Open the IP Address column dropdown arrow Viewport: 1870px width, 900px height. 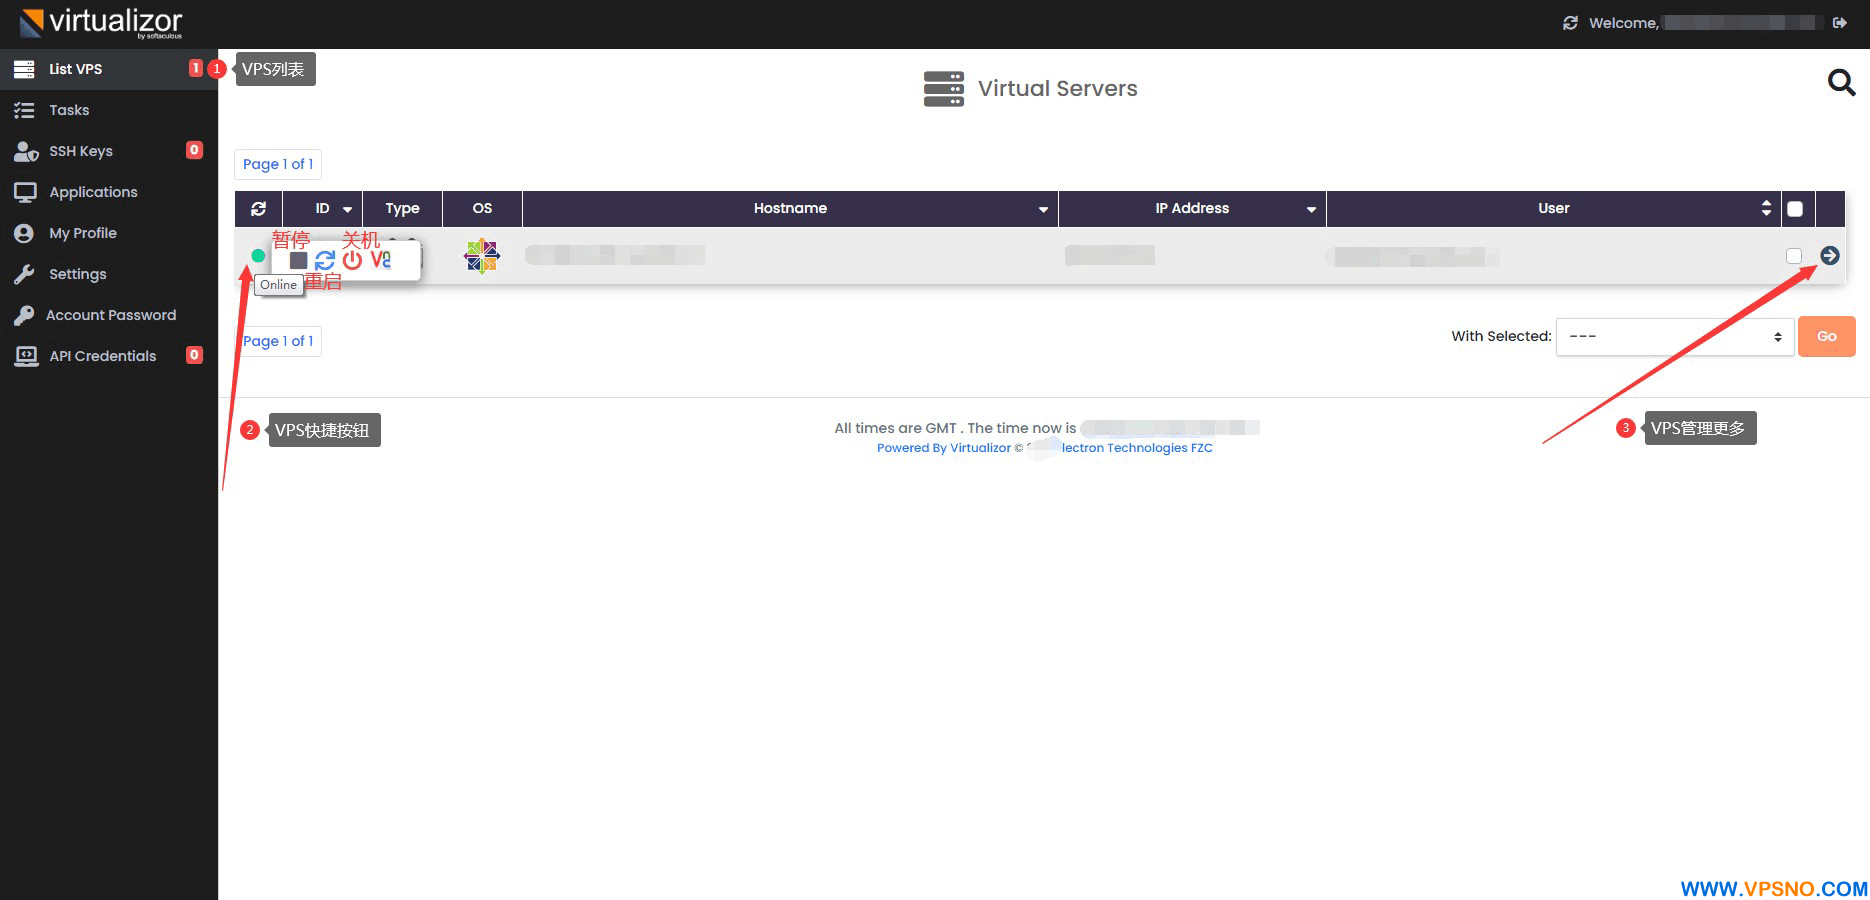1311,209
